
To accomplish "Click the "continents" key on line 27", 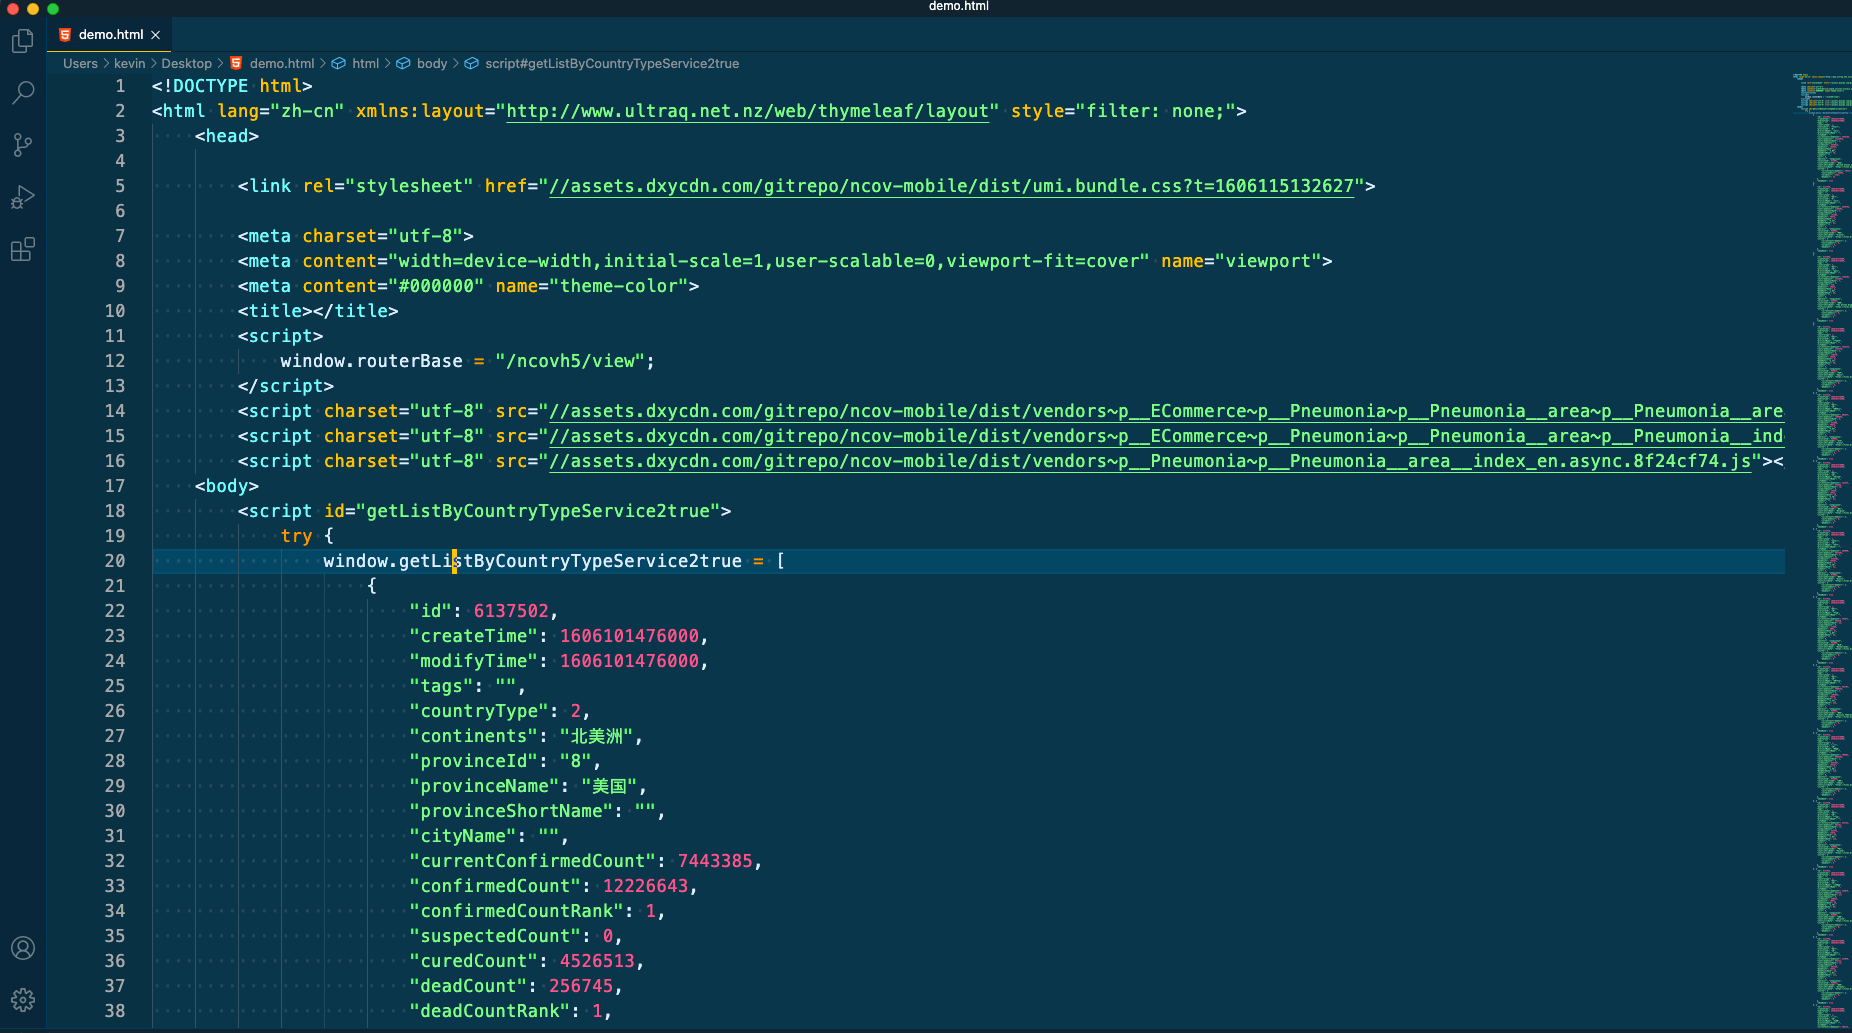I will coord(474,736).
